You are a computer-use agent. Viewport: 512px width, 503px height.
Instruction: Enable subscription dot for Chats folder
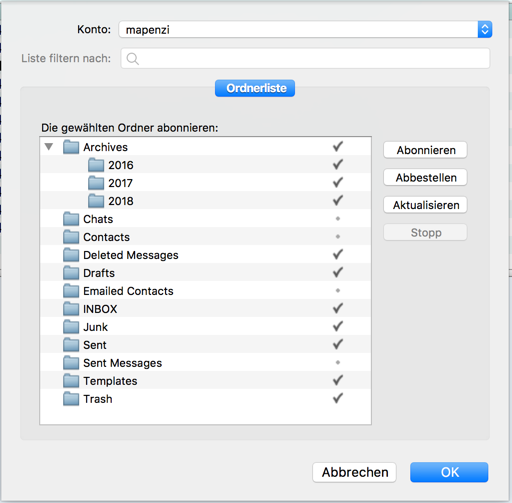[338, 219]
